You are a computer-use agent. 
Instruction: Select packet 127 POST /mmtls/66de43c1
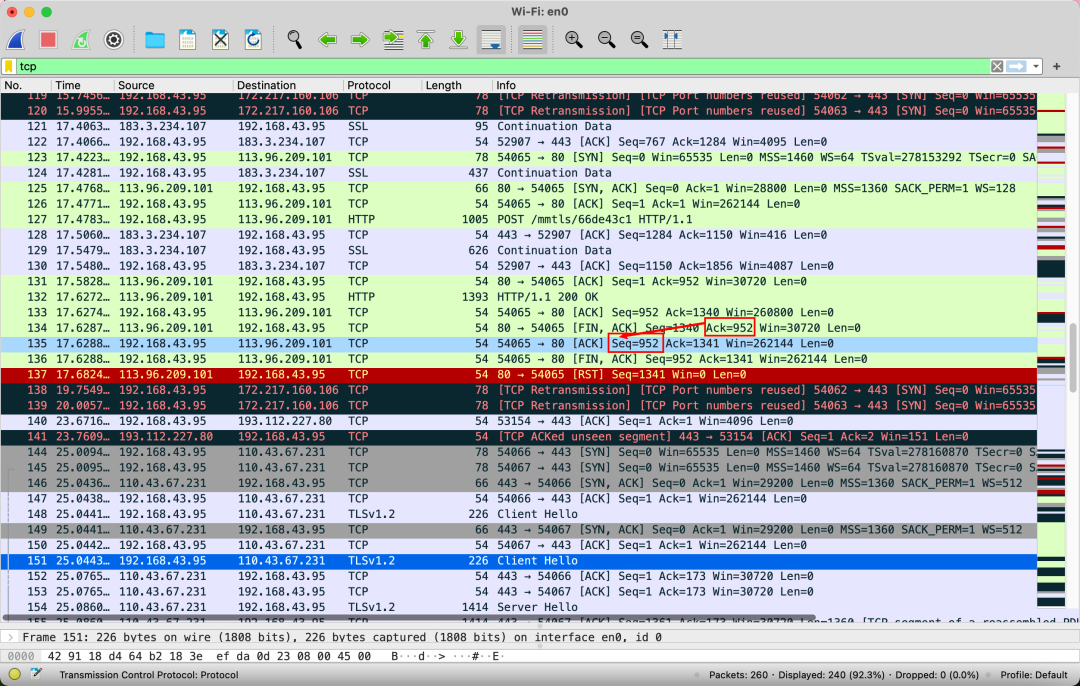519,220
